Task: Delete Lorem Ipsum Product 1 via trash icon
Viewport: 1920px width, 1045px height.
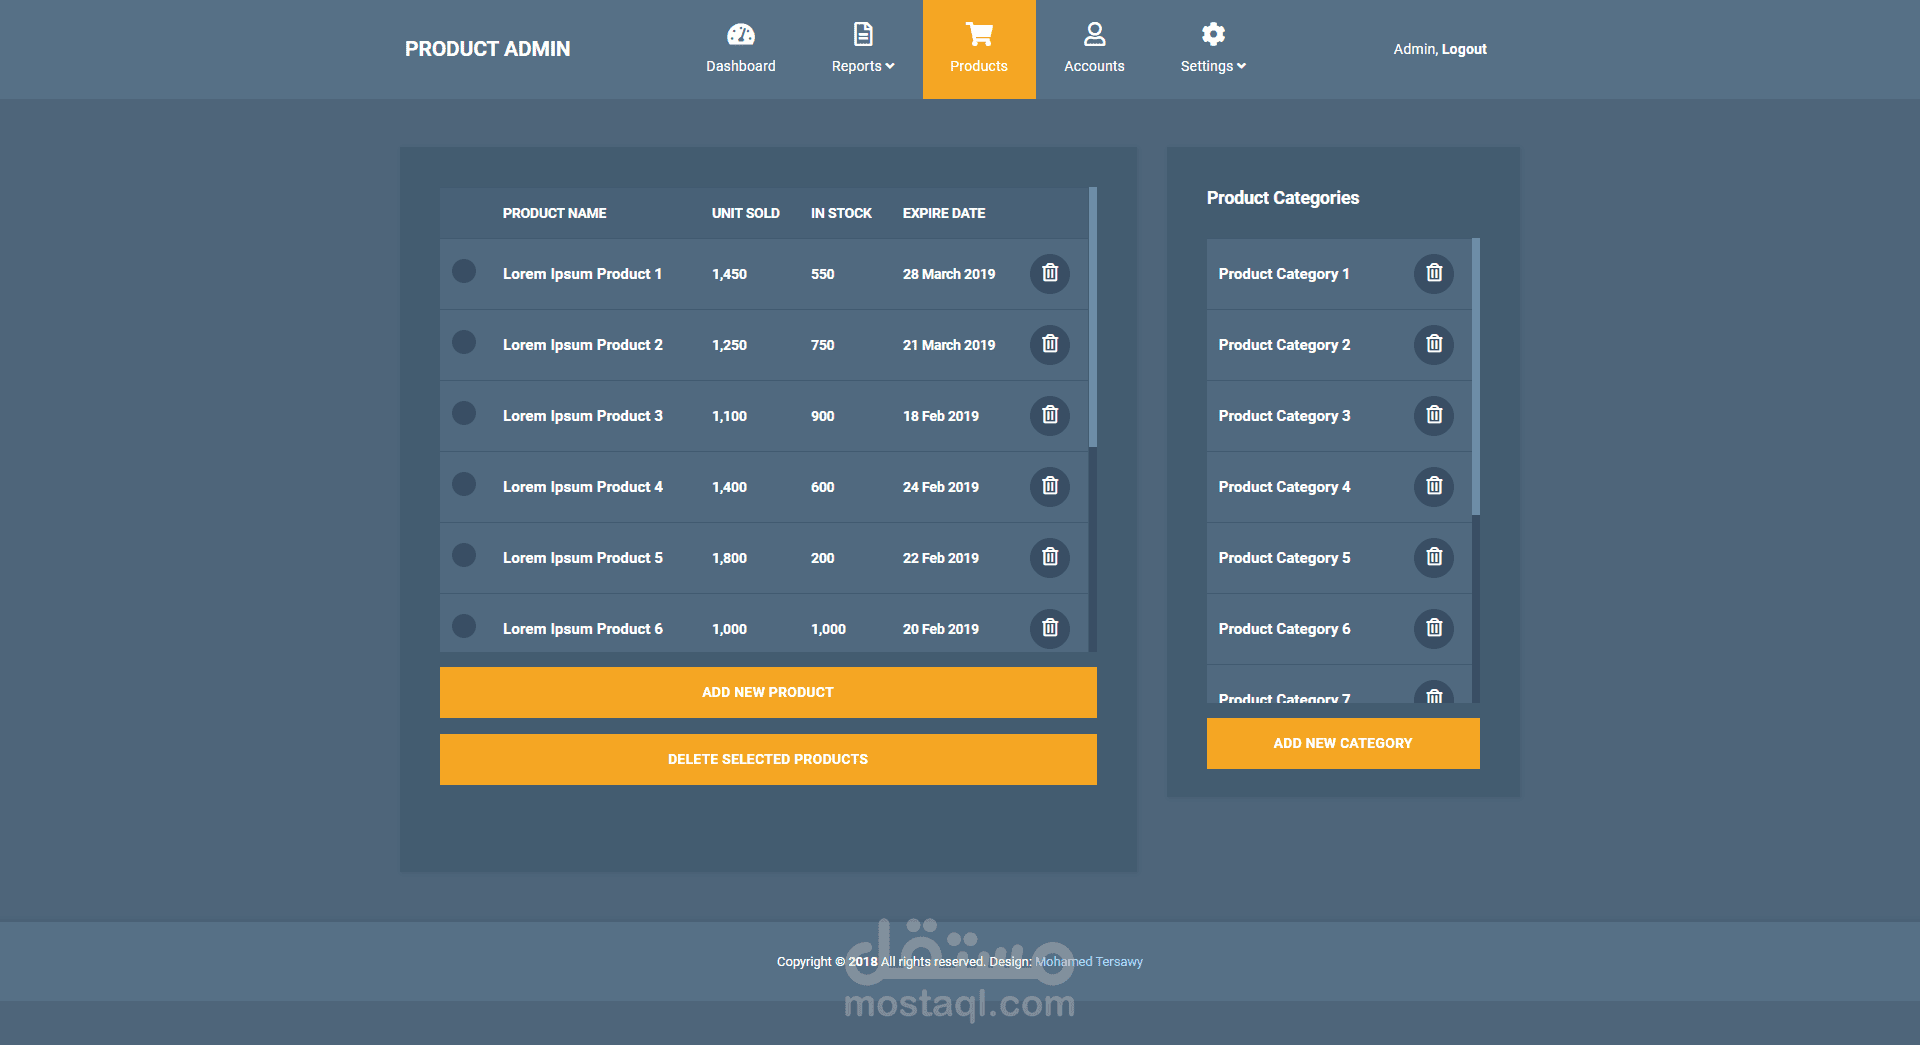Action: tap(1050, 273)
